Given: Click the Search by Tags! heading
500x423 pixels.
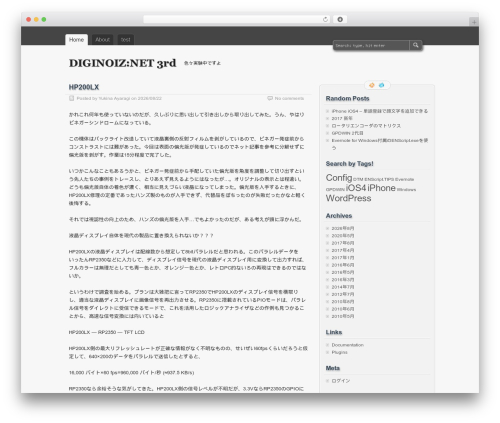Looking at the screenshot, I should pyautogui.click(x=349, y=164).
